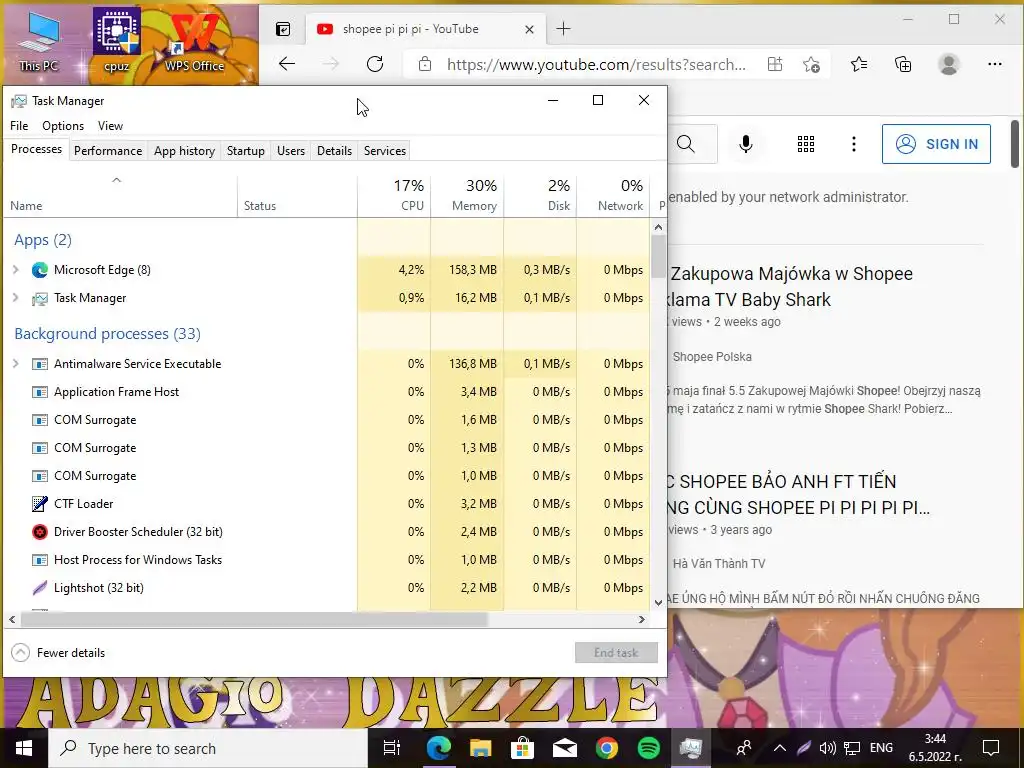Launch Microsoft Store from the taskbar
This screenshot has height=768, width=1024.
pos(522,748)
